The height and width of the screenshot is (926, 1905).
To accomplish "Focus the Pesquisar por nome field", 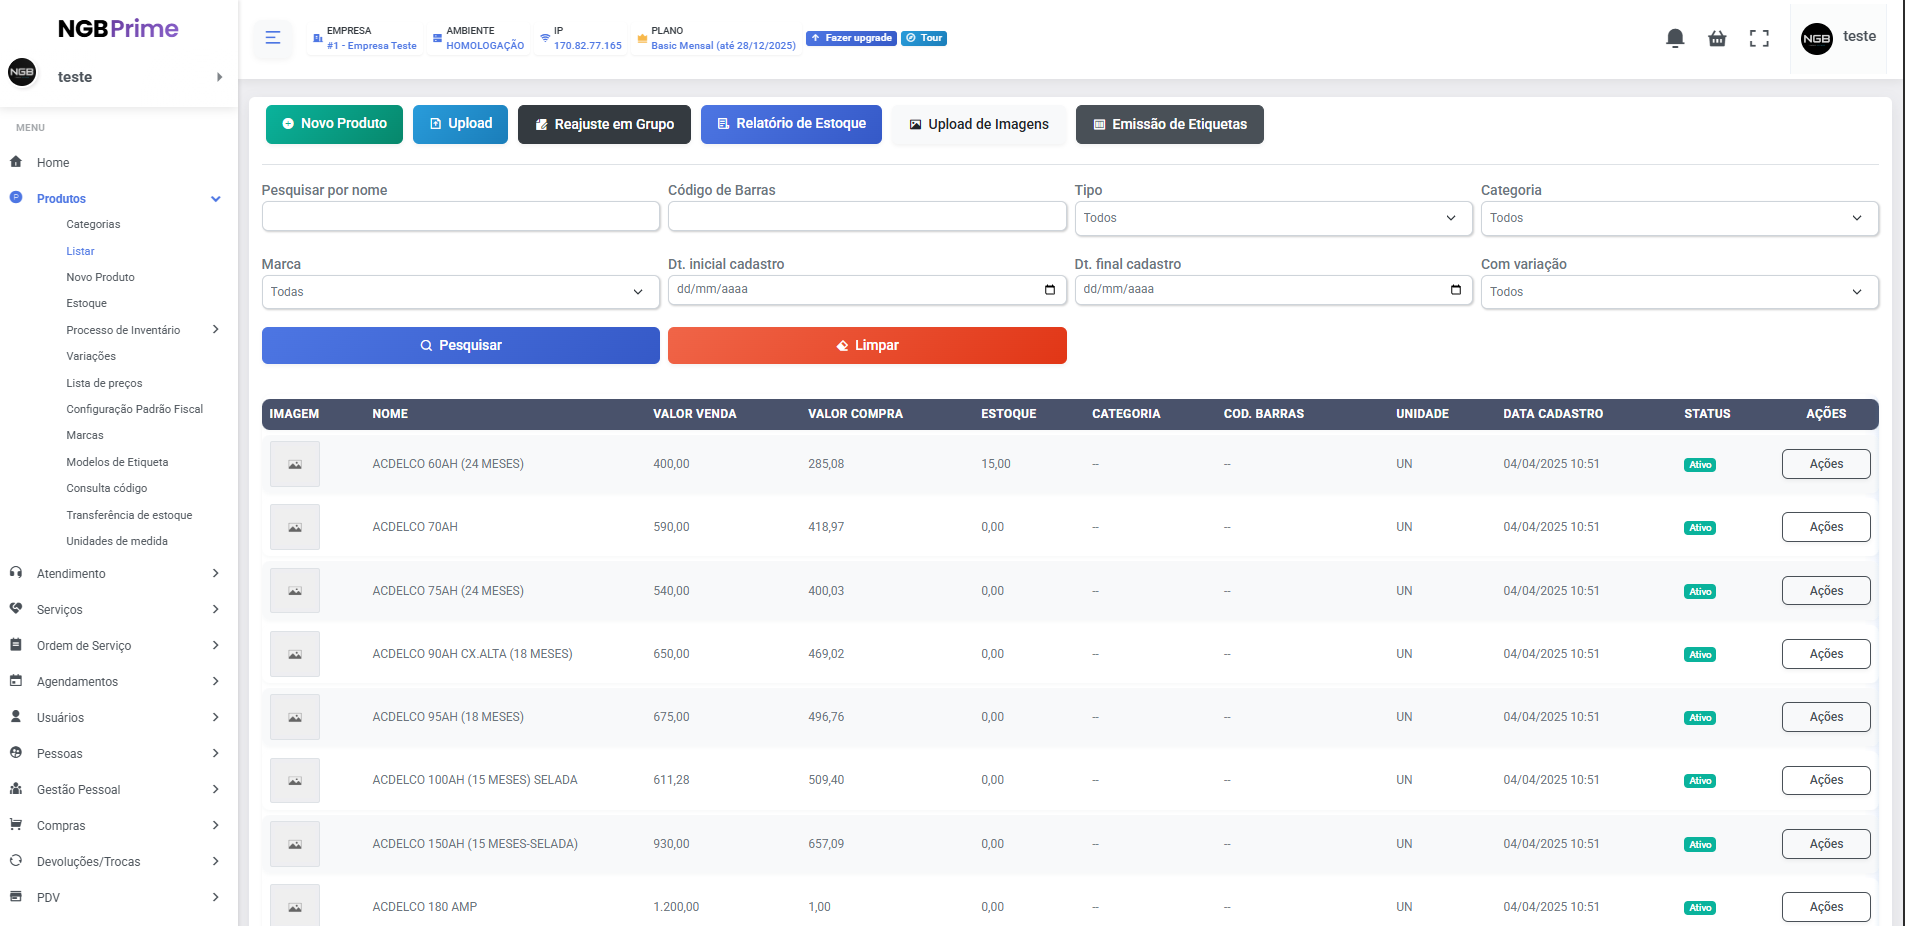I will (x=460, y=216).
